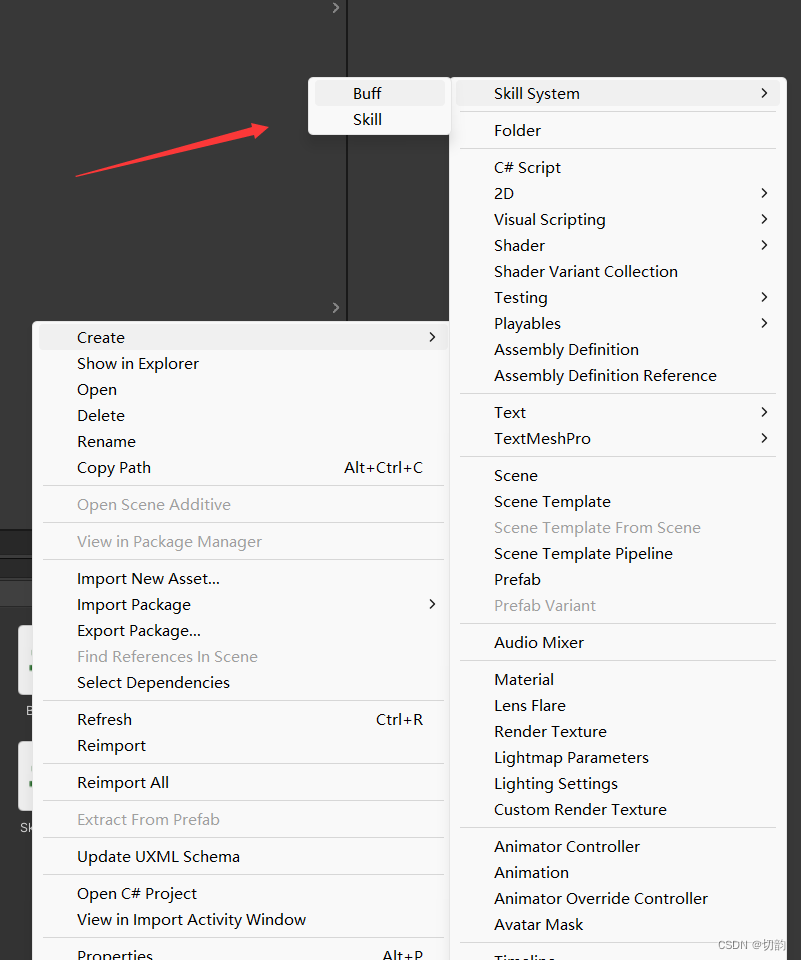
Task: Create a new Scene asset
Action: (x=618, y=476)
